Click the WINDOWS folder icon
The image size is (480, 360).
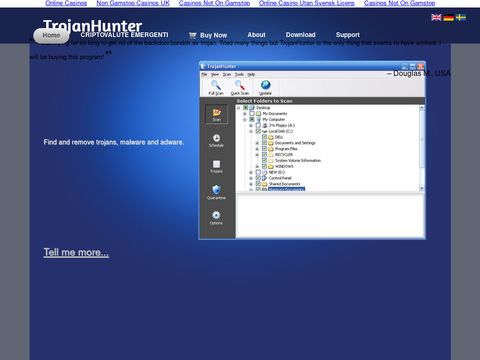coord(271,166)
